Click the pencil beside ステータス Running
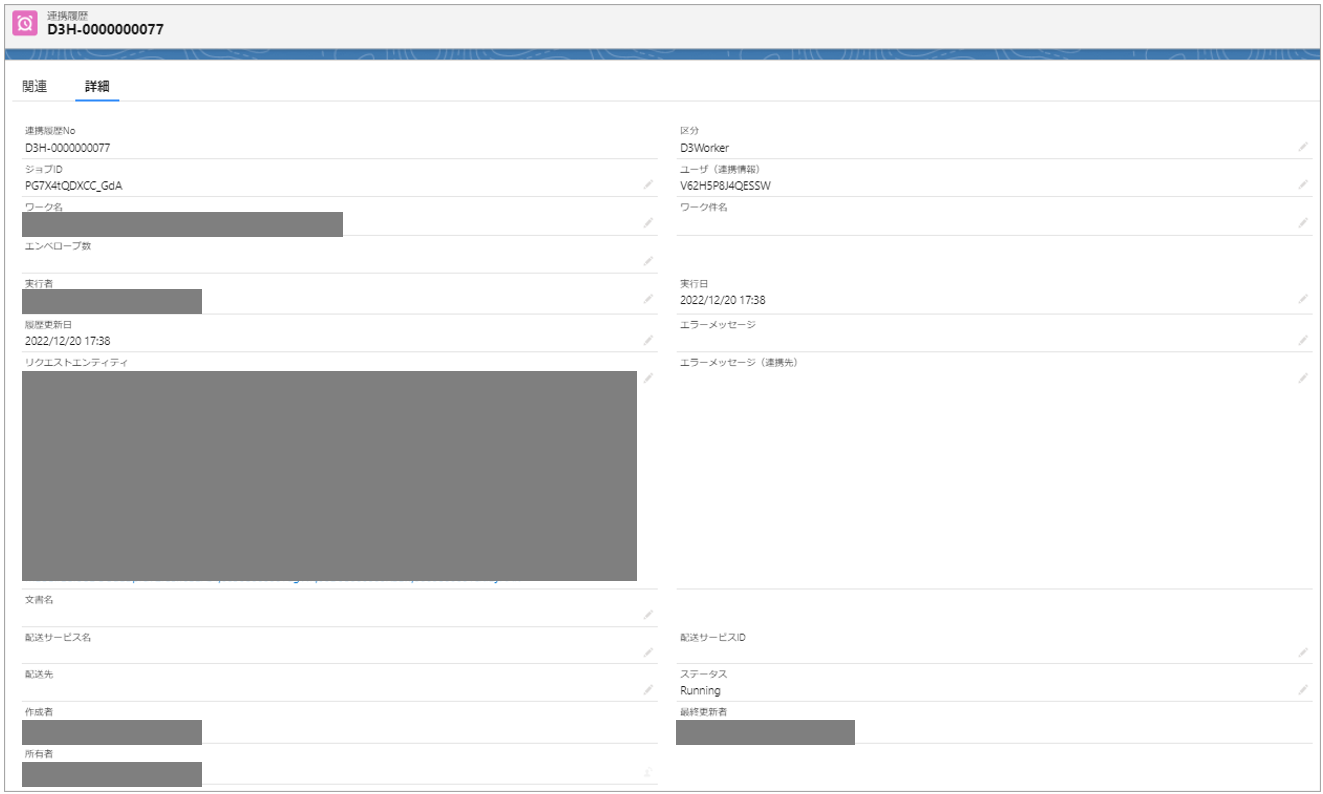 click(1303, 690)
